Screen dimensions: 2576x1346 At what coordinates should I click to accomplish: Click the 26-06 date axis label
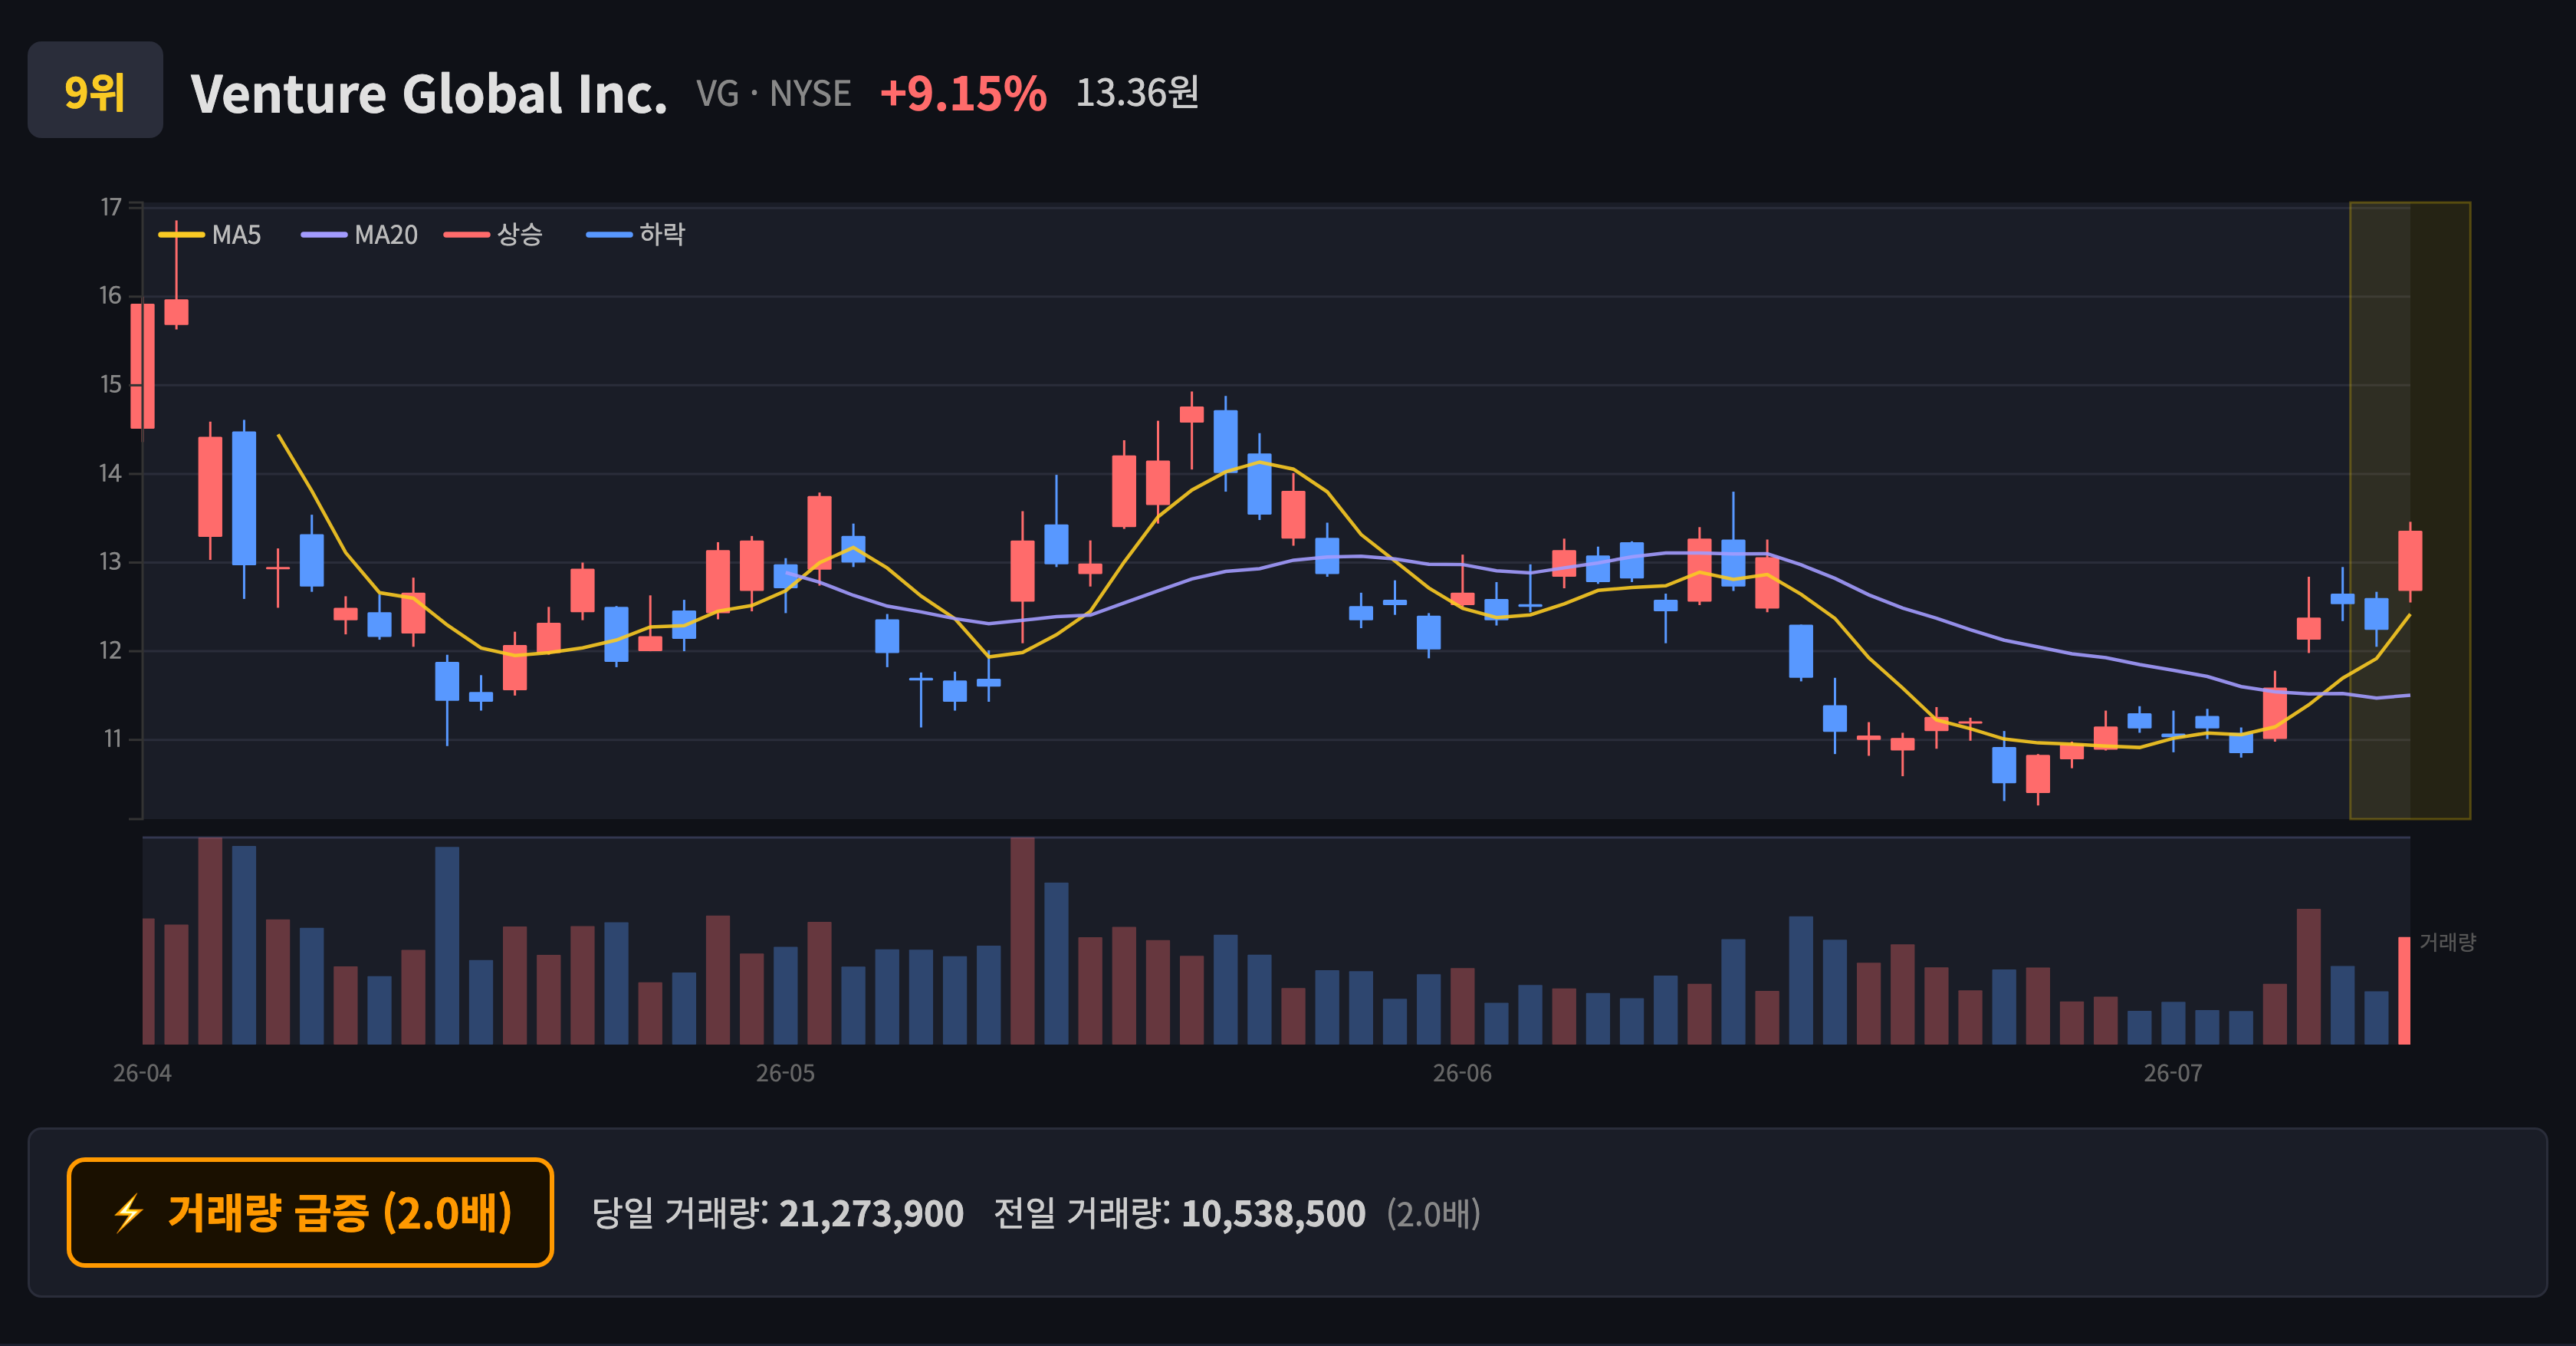1462,1073
